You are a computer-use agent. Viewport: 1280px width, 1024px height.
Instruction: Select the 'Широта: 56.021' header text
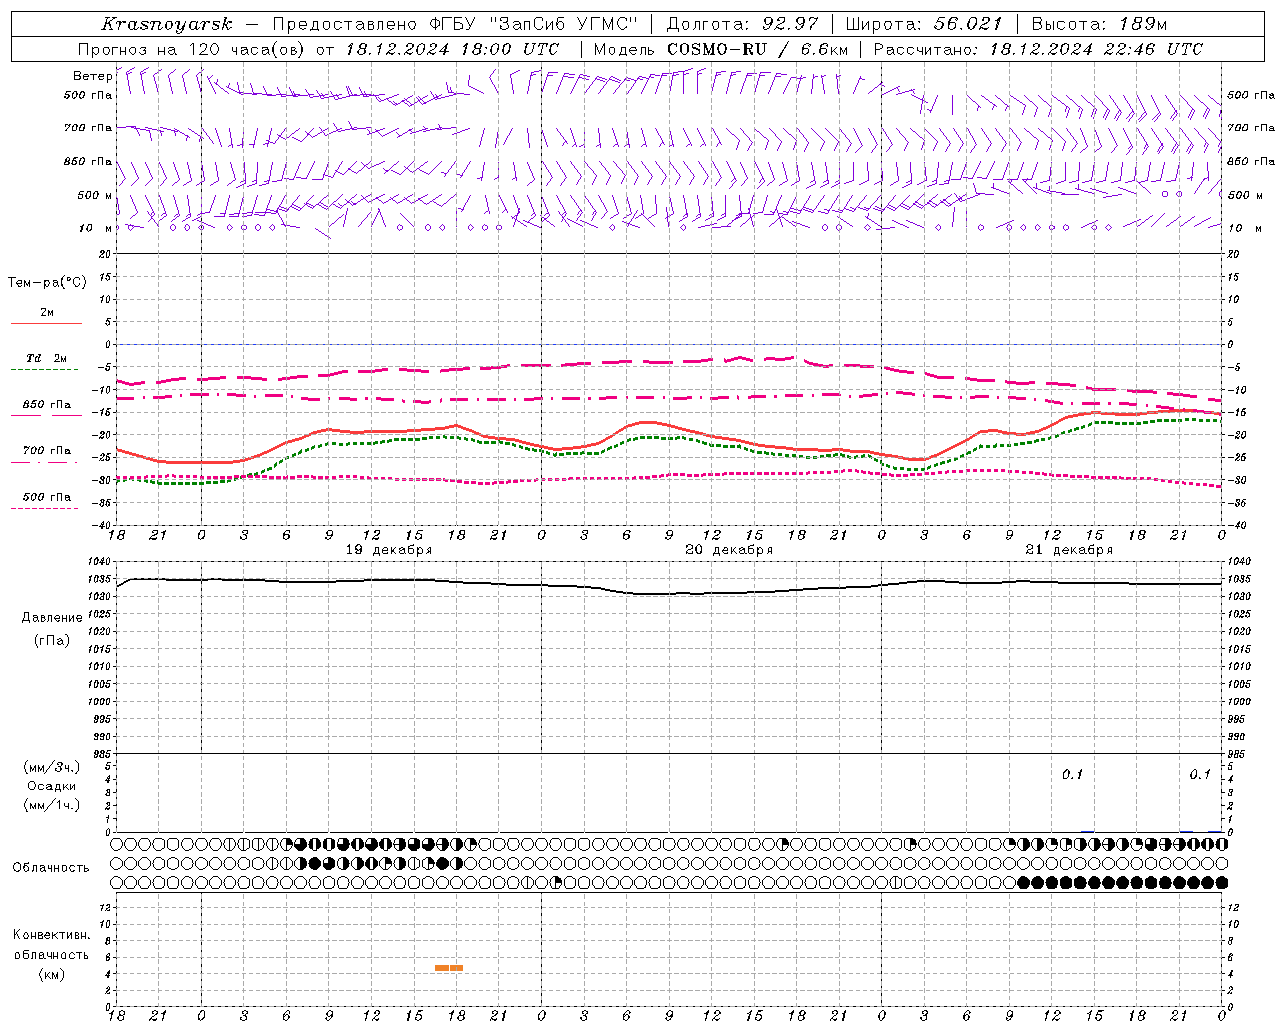click(x=924, y=24)
